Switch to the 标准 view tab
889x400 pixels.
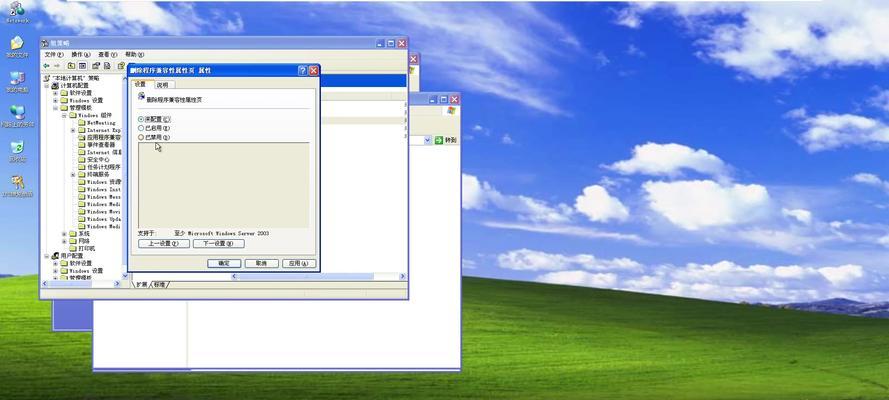pyautogui.click(x=160, y=284)
